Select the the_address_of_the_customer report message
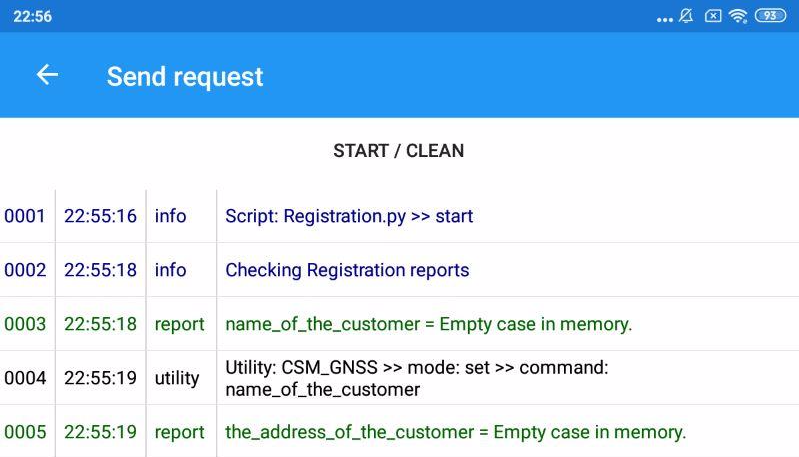799x457 pixels. pyautogui.click(x=455, y=432)
